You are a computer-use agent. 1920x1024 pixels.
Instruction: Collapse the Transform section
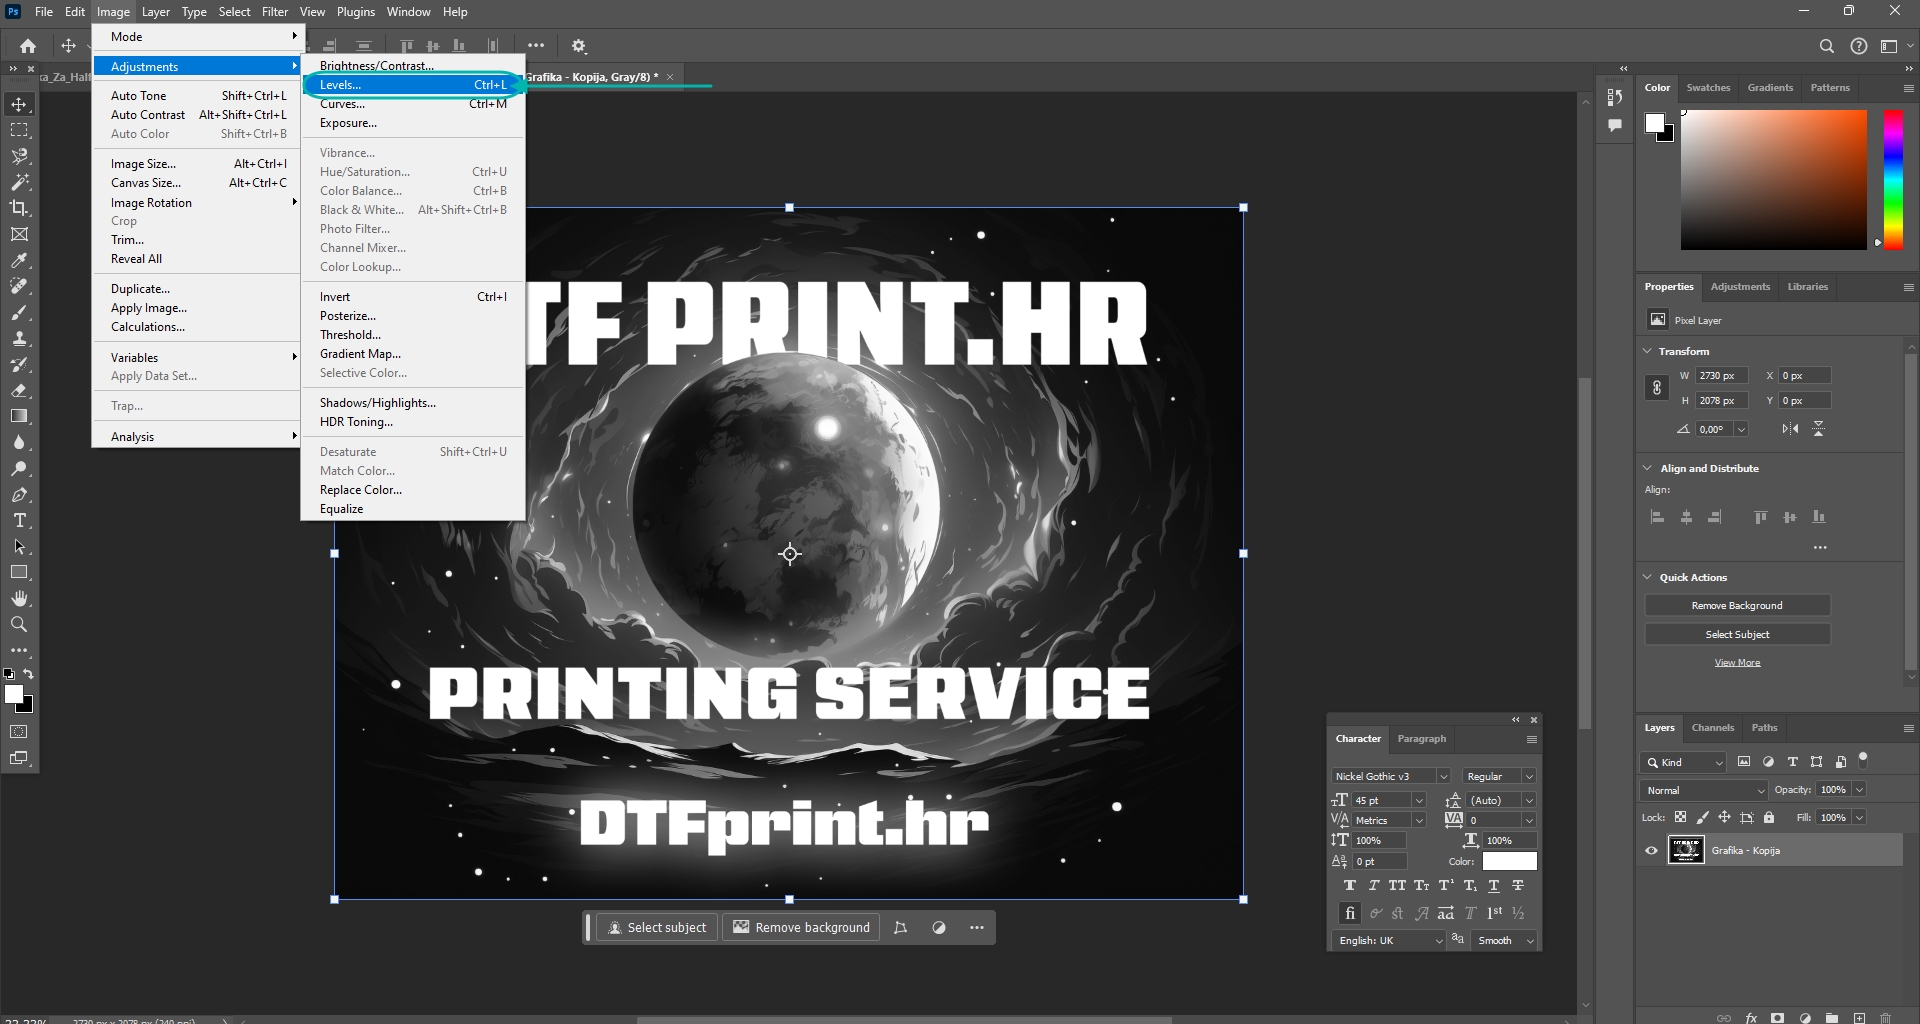pos(1647,351)
